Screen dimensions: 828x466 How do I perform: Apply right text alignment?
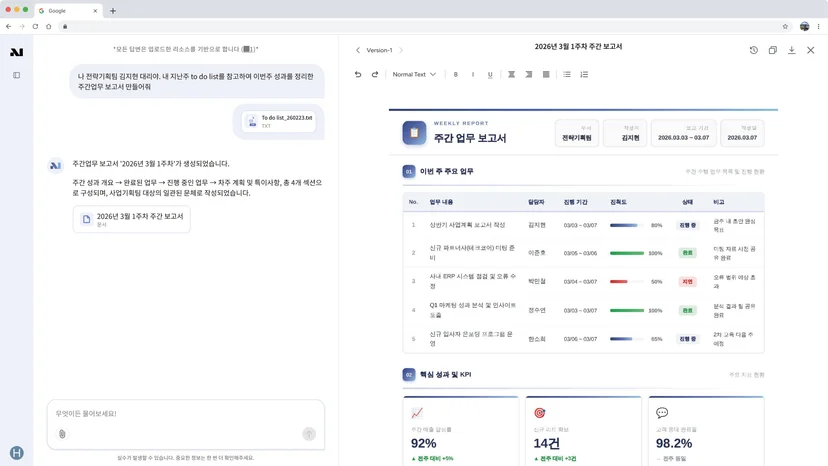click(x=529, y=74)
